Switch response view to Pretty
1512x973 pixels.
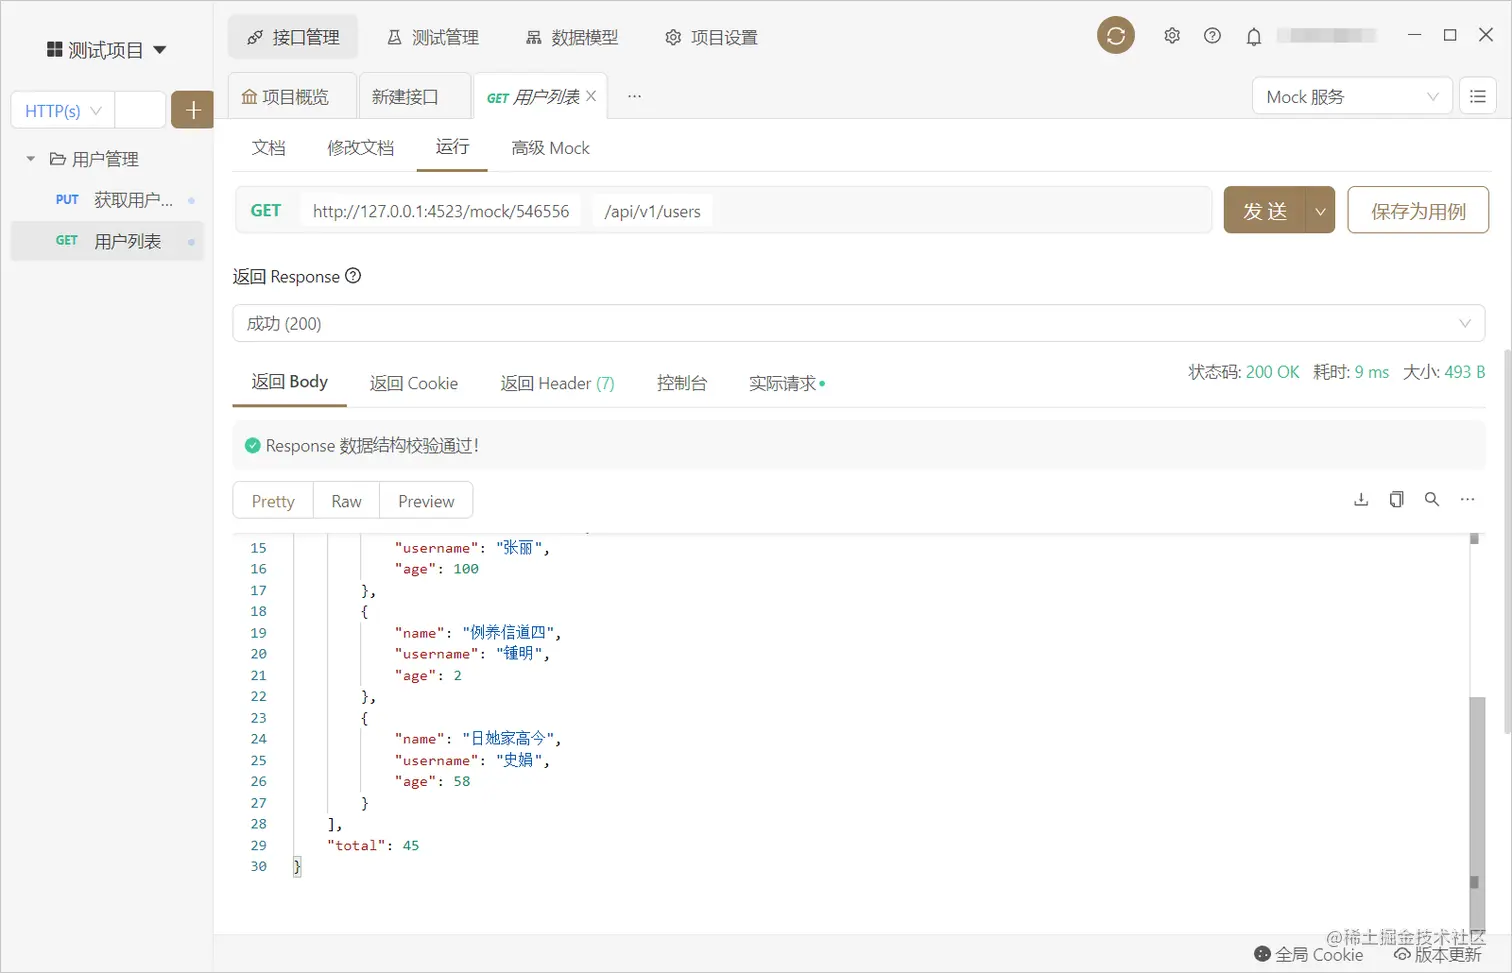273,501
